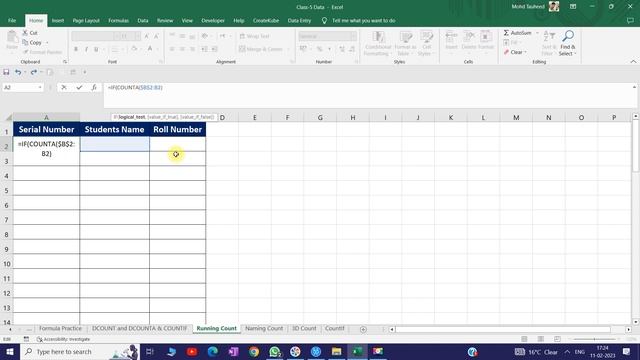640x360 pixels.
Task: Switch to Naming Count sheet tab
Action: [264, 329]
